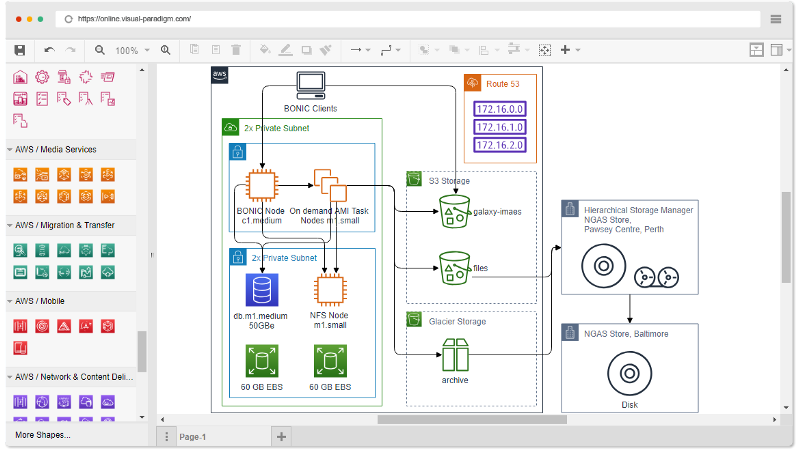The width and height of the screenshot is (800, 454).
Task: Add a new page with plus icon
Action: (x=282, y=437)
